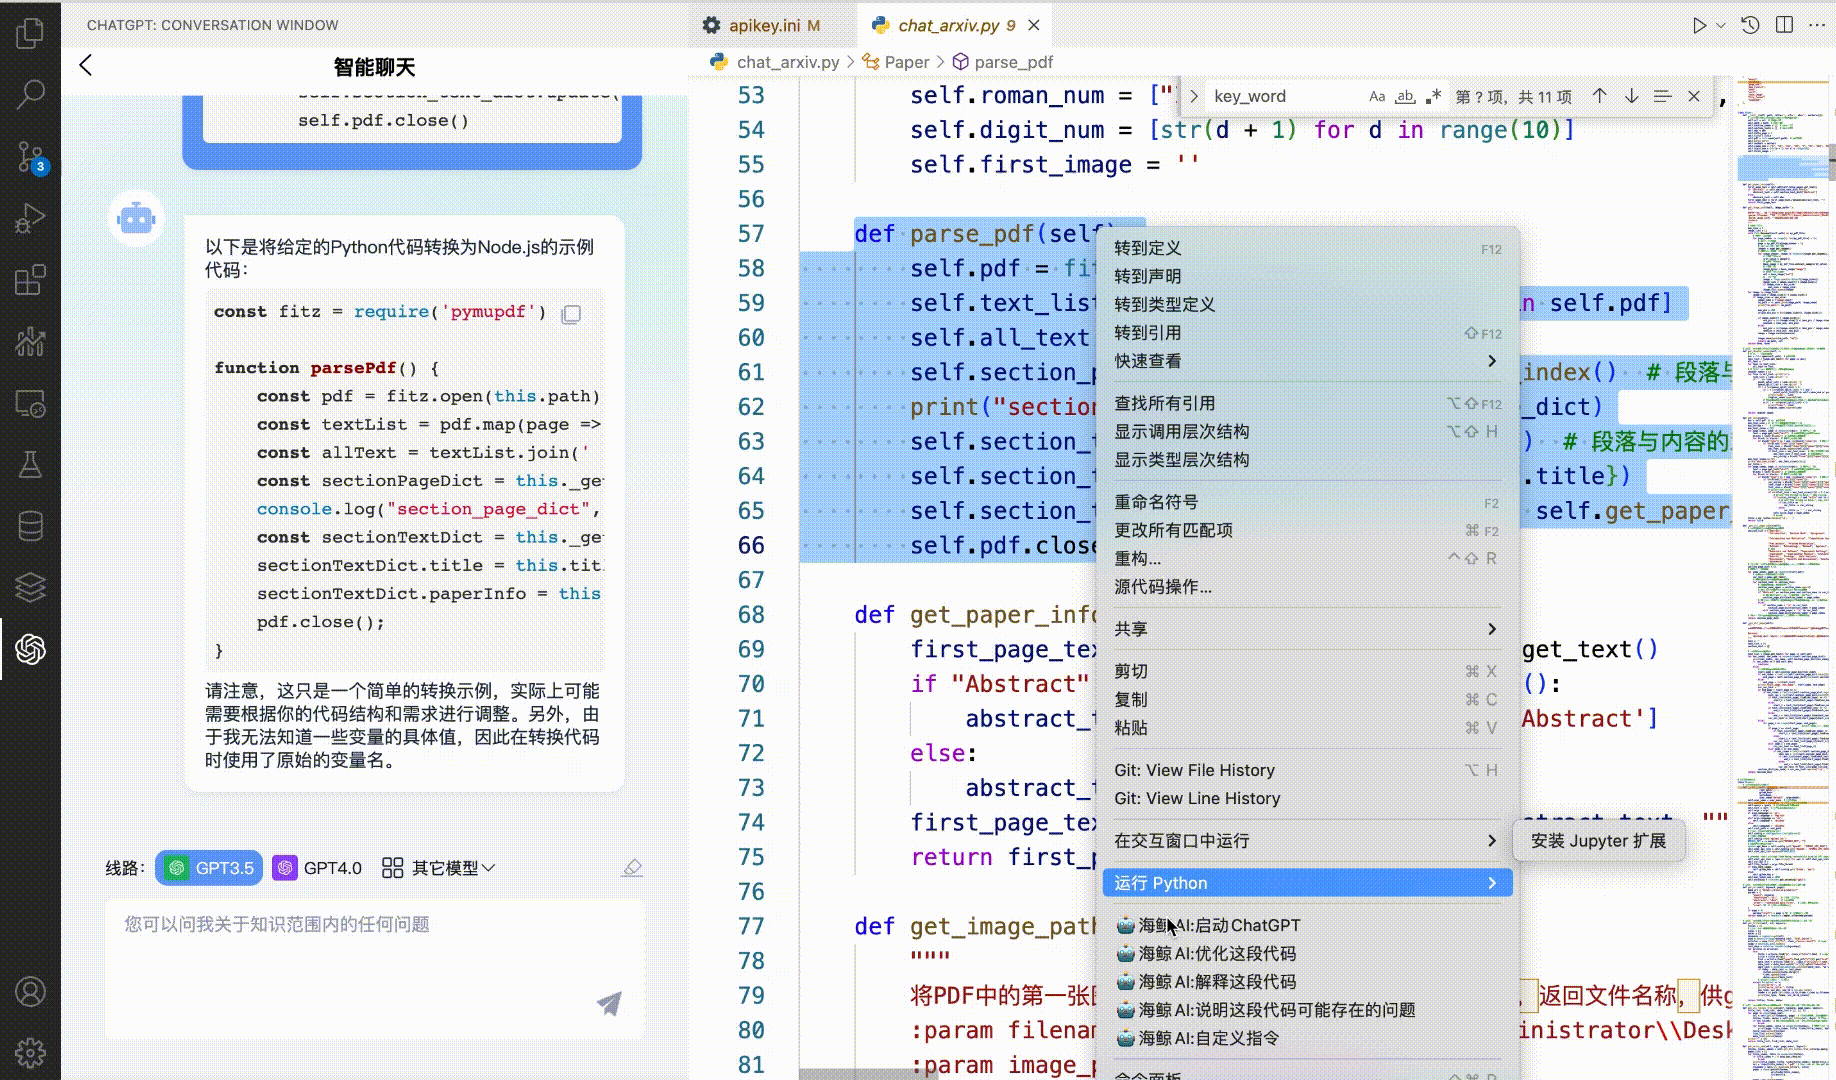This screenshot has width=1836, height=1080.
Task: Expand the 快速查看 submenu
Action: (x=1307, y=361)
